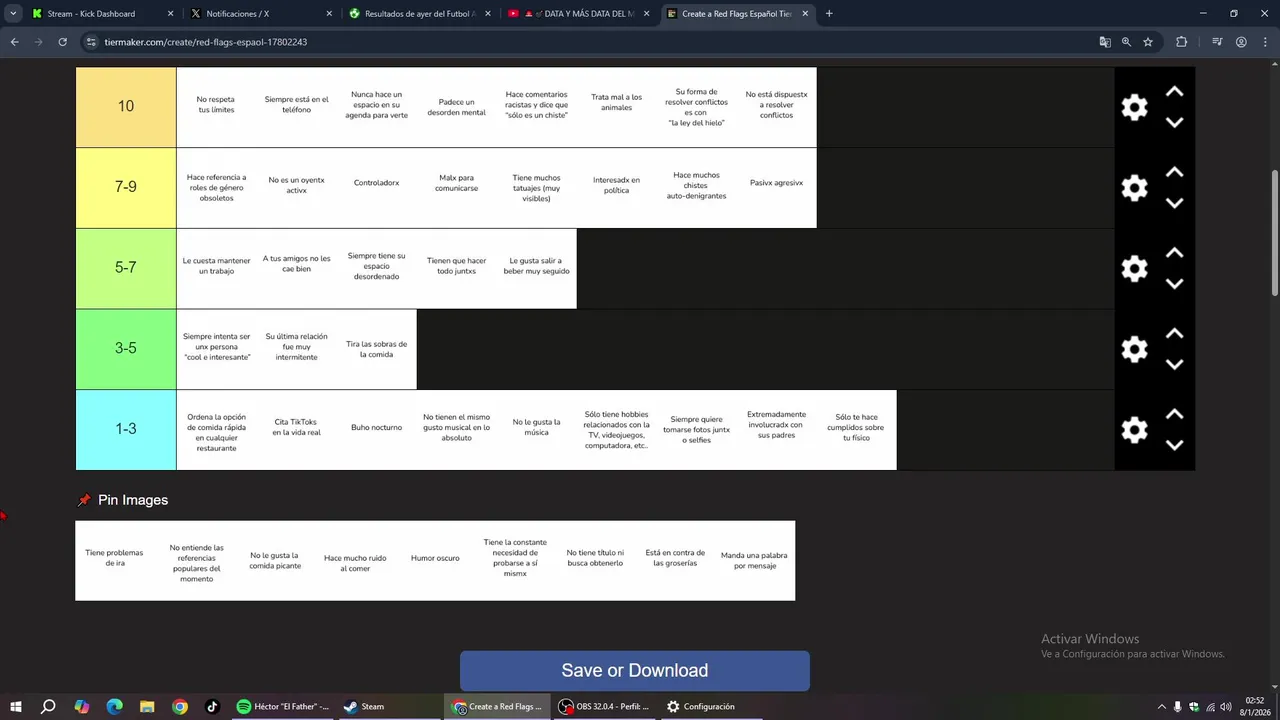Image resolution: width=1280 pixels, height=720 pixels.
Task: Bookmark this page with the star icon
Action: tap(1148, 42)
